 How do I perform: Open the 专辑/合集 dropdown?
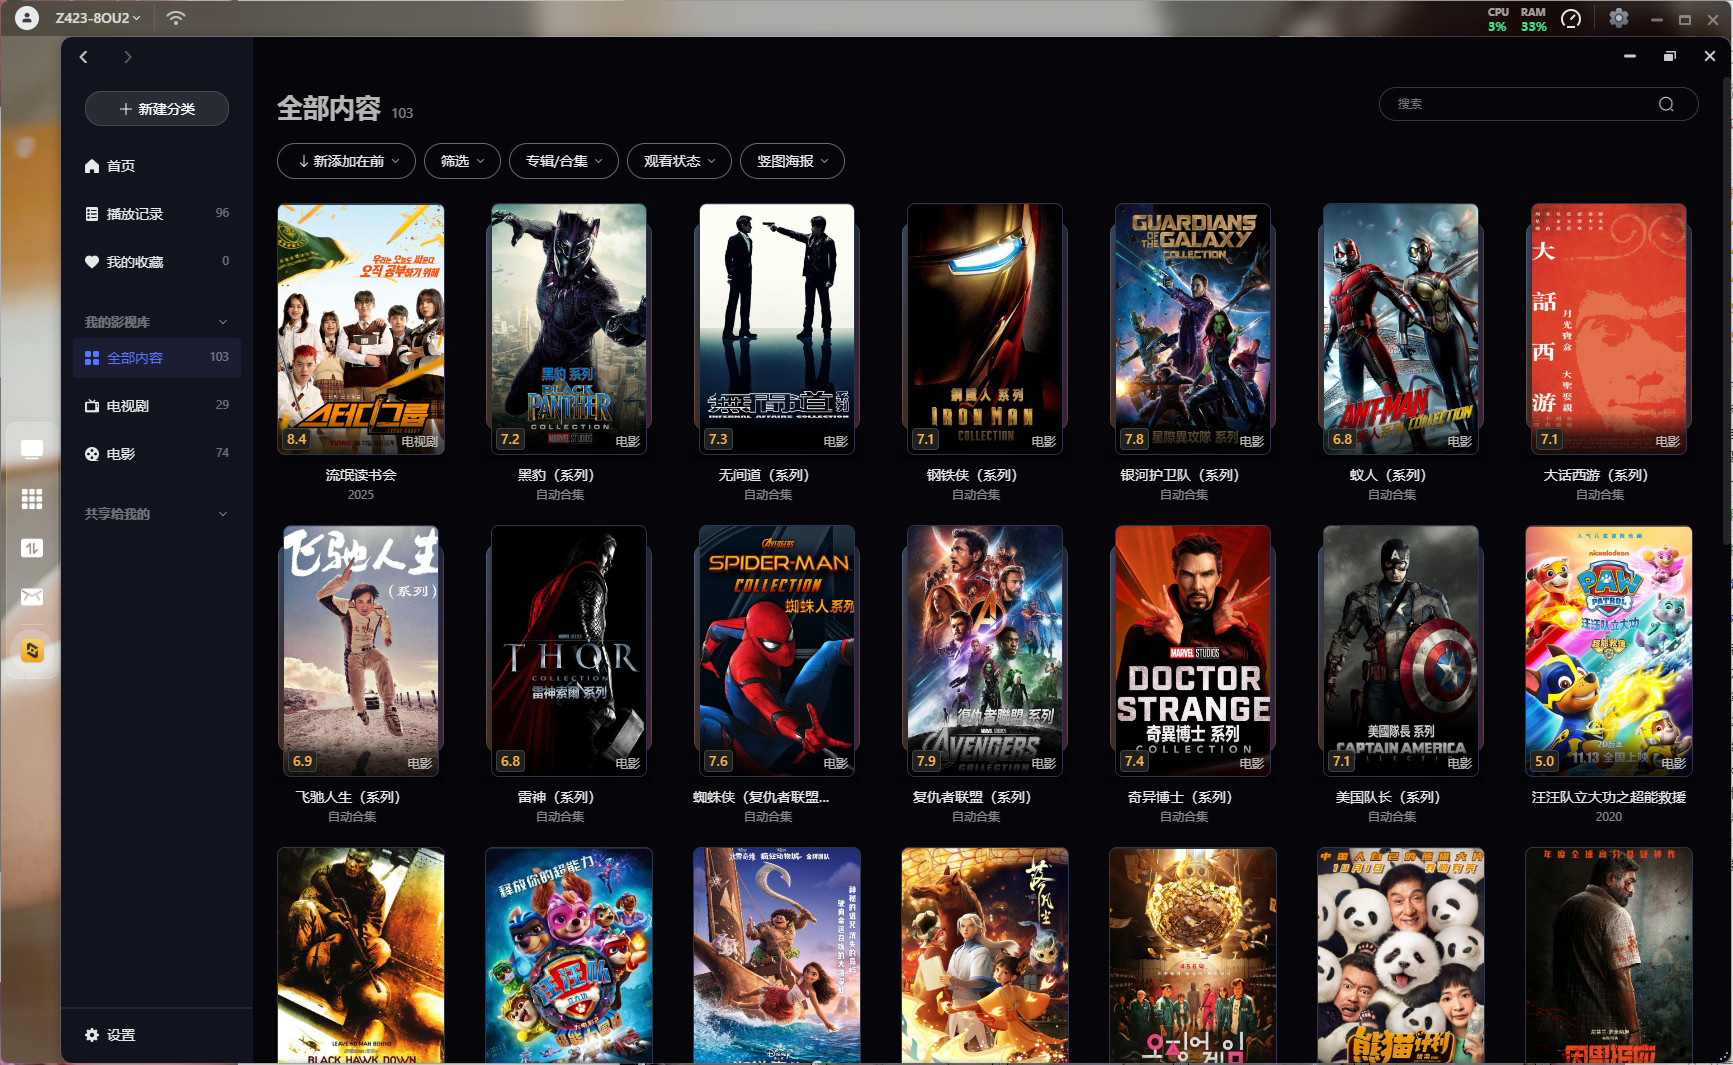[564, 161]
